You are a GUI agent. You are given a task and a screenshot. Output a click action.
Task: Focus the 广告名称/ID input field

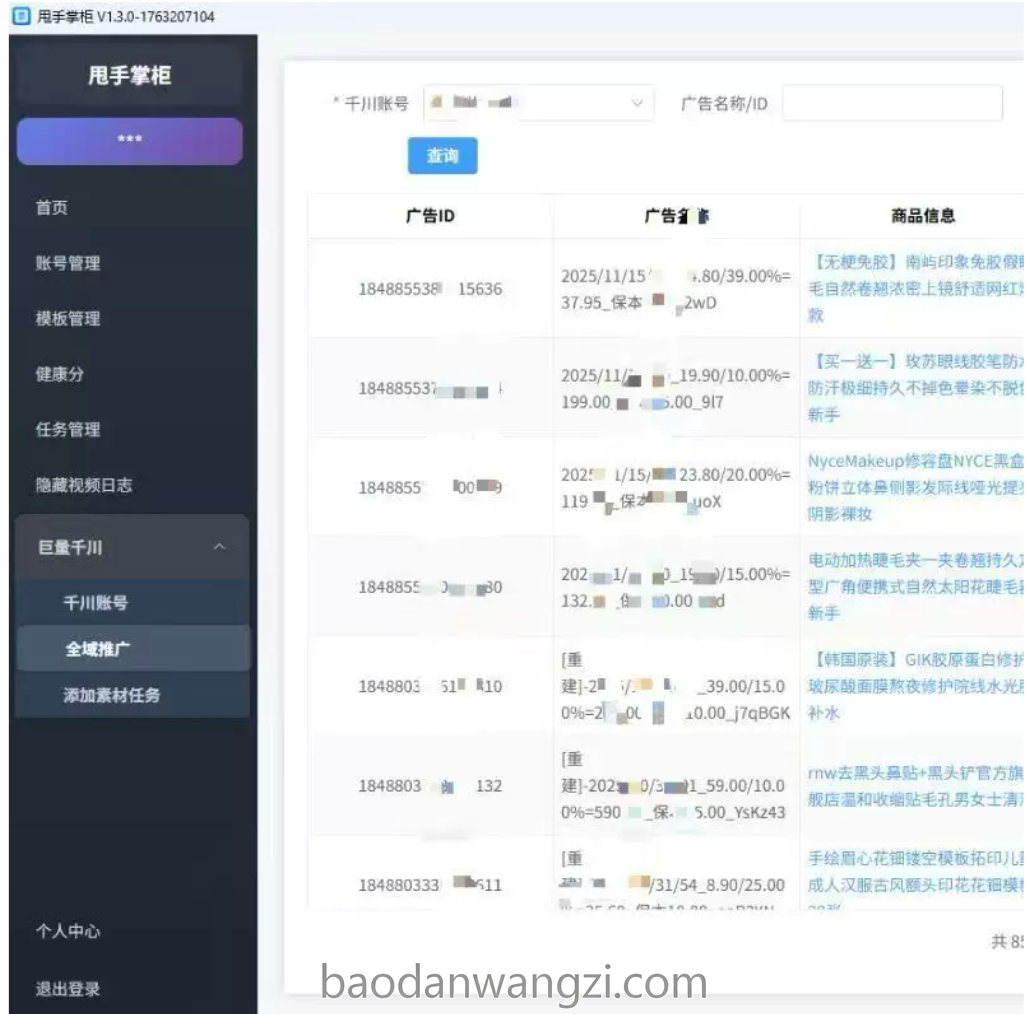click(x=892, y=103)
